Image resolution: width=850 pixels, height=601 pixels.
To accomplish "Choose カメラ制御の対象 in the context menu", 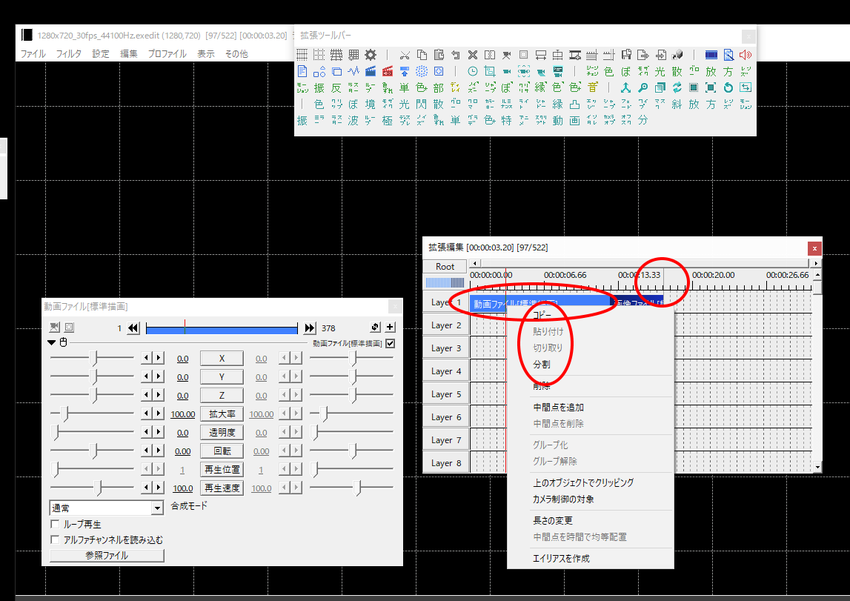I will (x=563, y=499).
